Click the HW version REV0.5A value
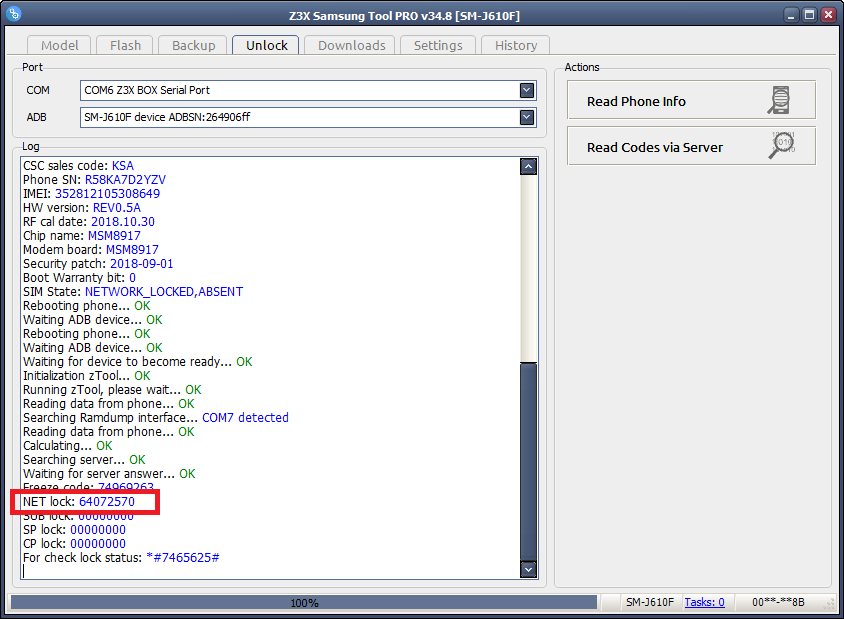Screen dimensions: 844x619 [117, 208]
